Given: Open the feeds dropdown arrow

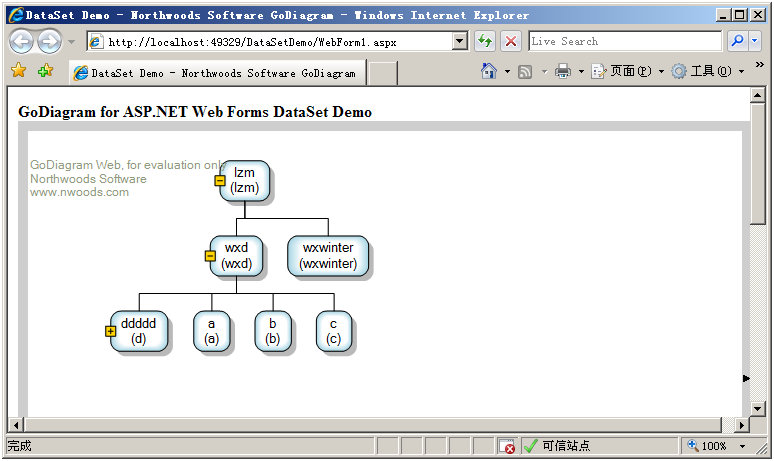Looking at the screenshot, I should 544,72.
